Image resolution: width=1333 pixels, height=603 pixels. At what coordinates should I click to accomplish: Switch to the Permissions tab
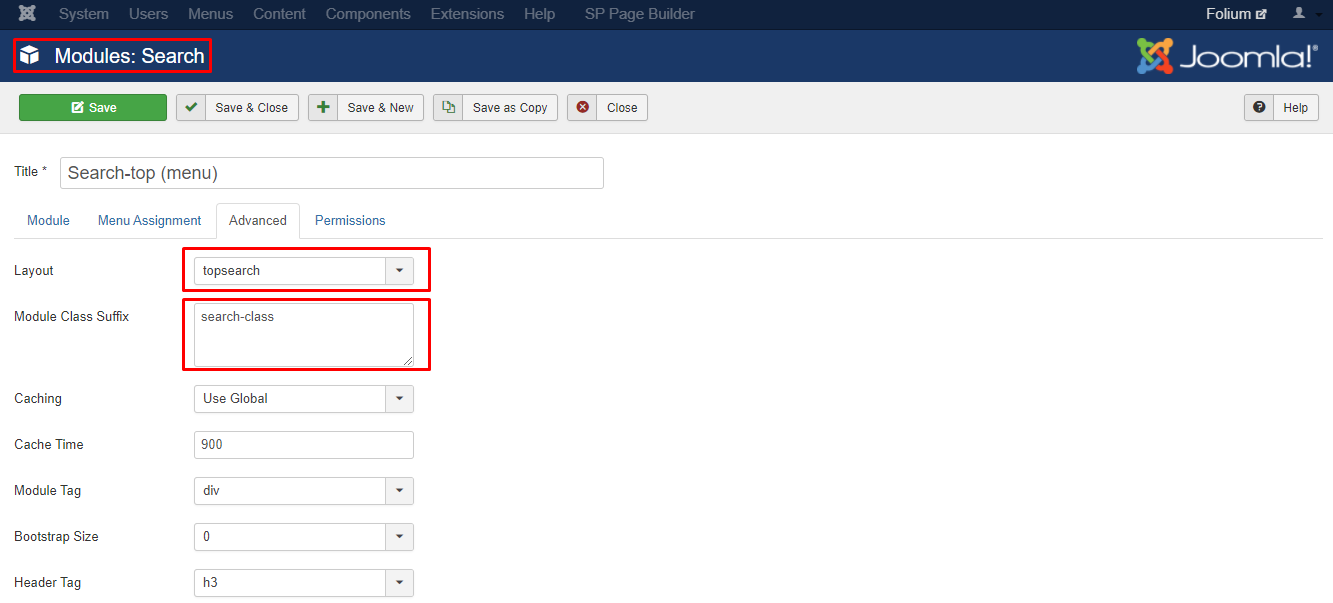click(350, 220)
